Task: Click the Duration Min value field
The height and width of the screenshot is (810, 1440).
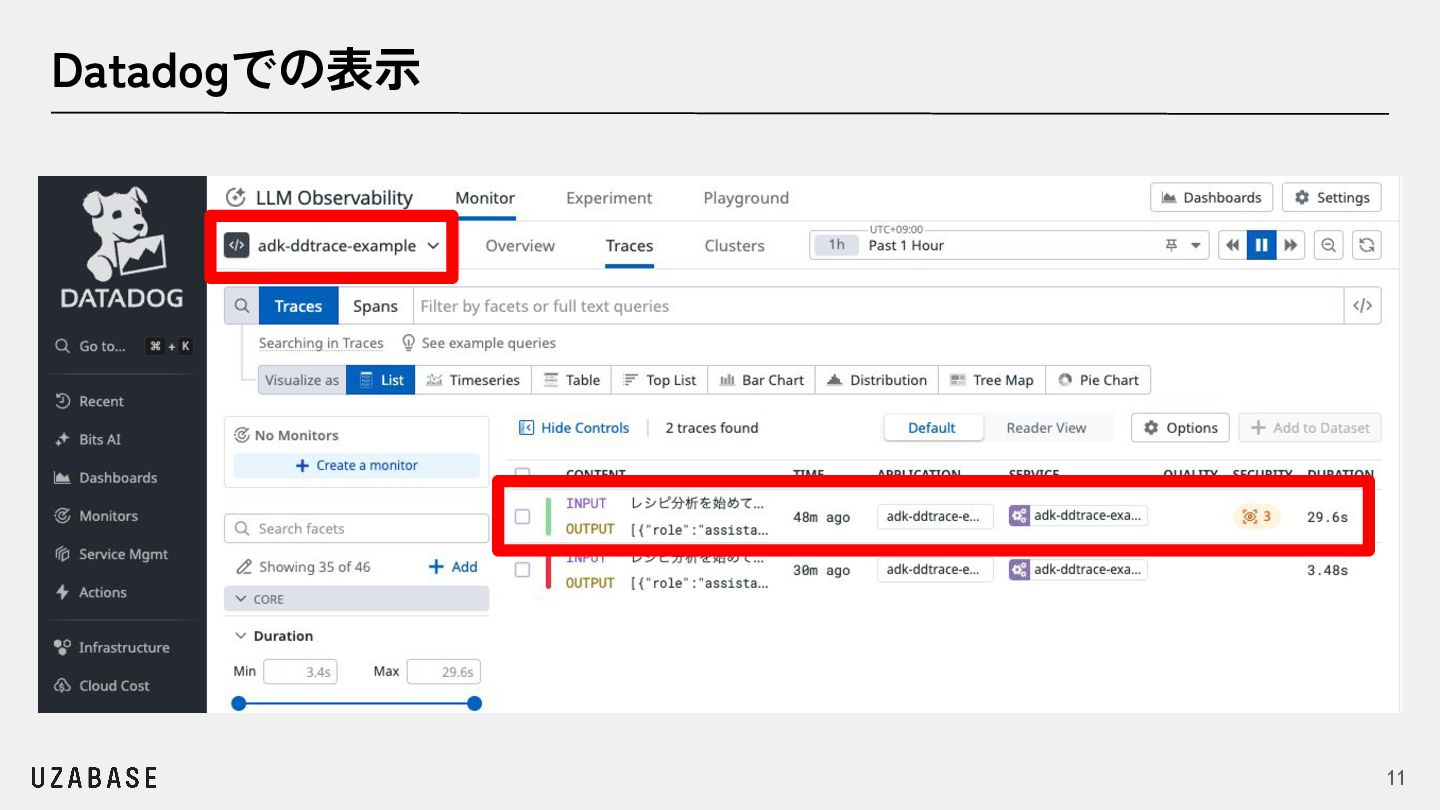Action: point(300,672)
